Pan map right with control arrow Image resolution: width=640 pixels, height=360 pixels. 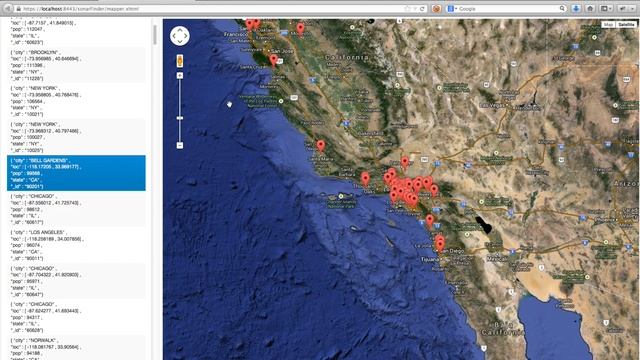coord(185,36)
